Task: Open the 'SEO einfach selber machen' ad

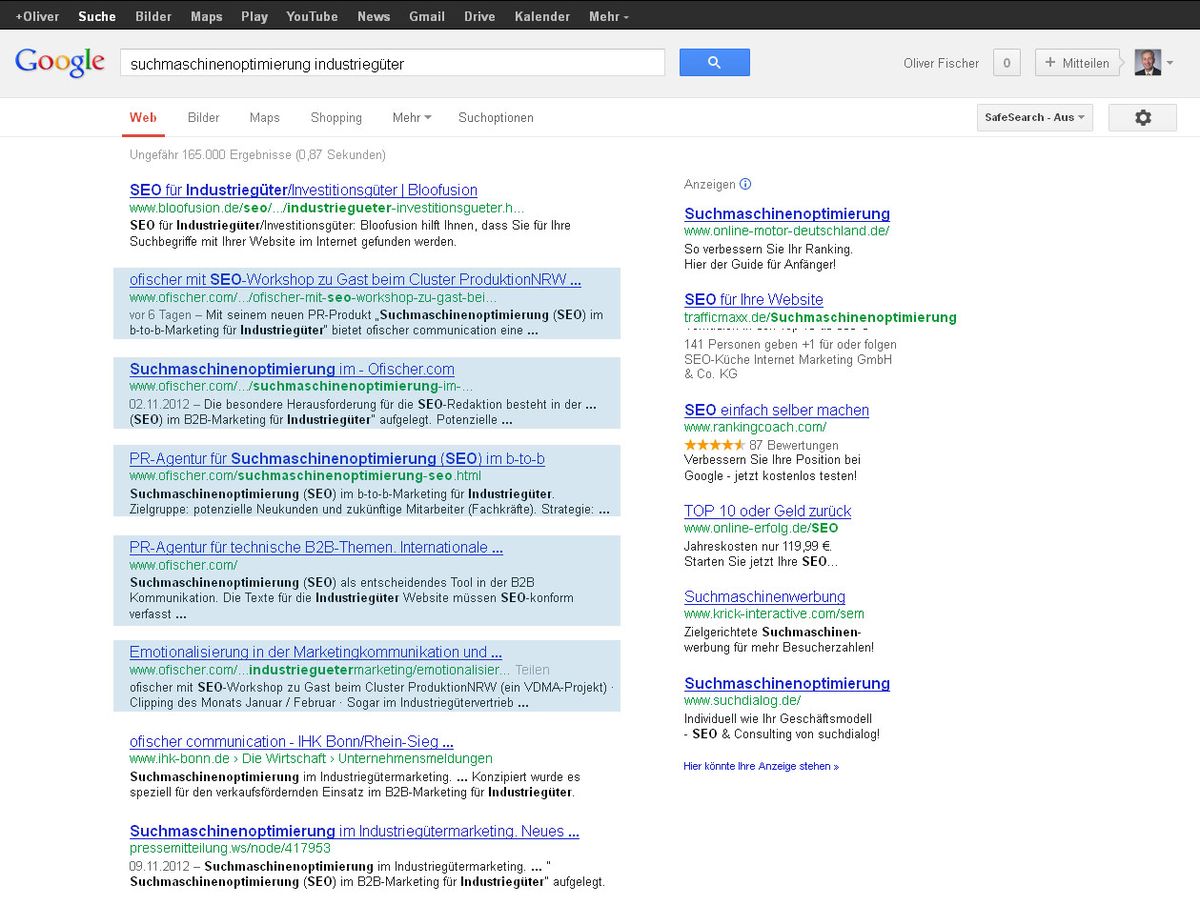Action: (777, 410)
